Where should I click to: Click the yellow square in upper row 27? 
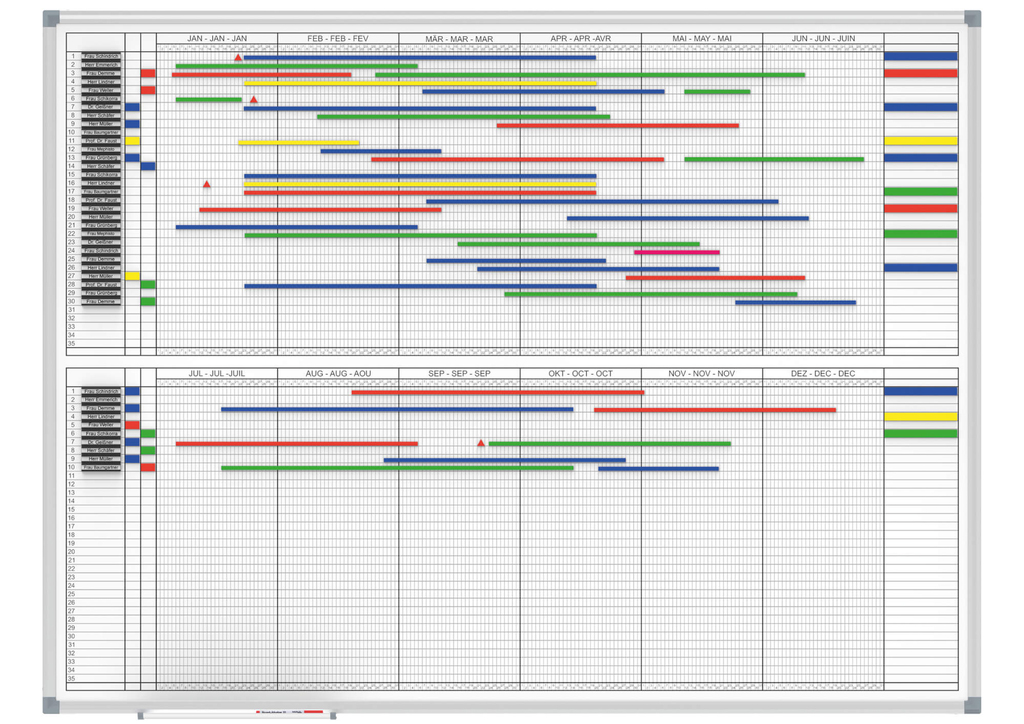click(132, 276)
